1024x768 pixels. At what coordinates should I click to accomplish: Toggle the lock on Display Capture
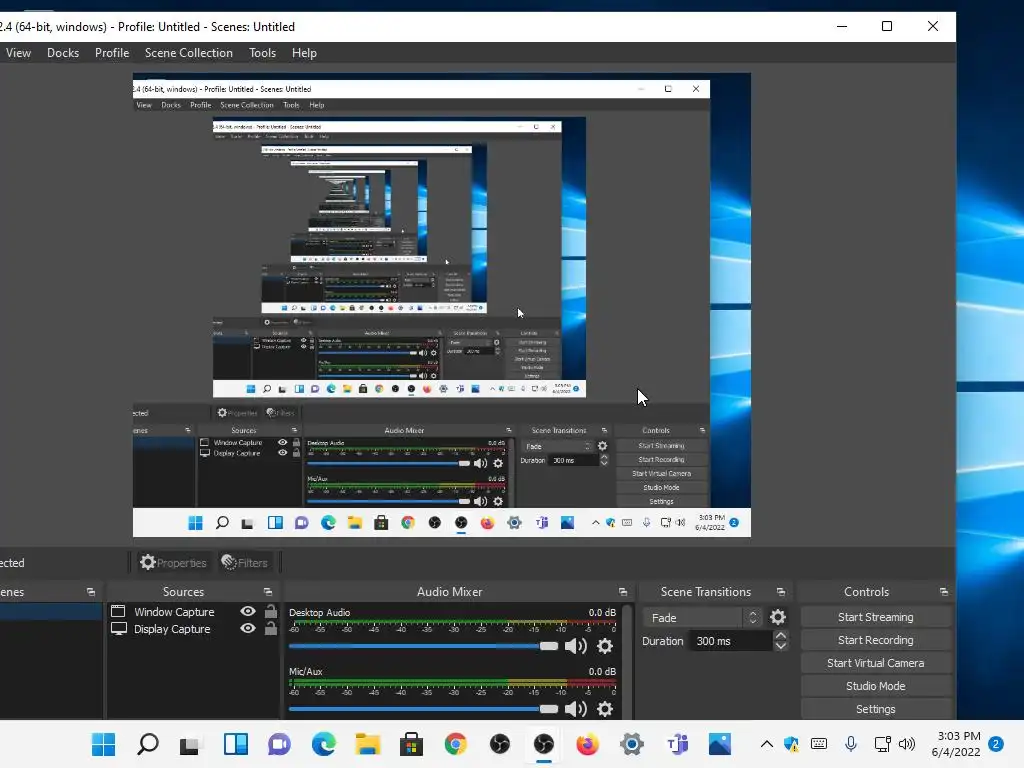(270, 628)
